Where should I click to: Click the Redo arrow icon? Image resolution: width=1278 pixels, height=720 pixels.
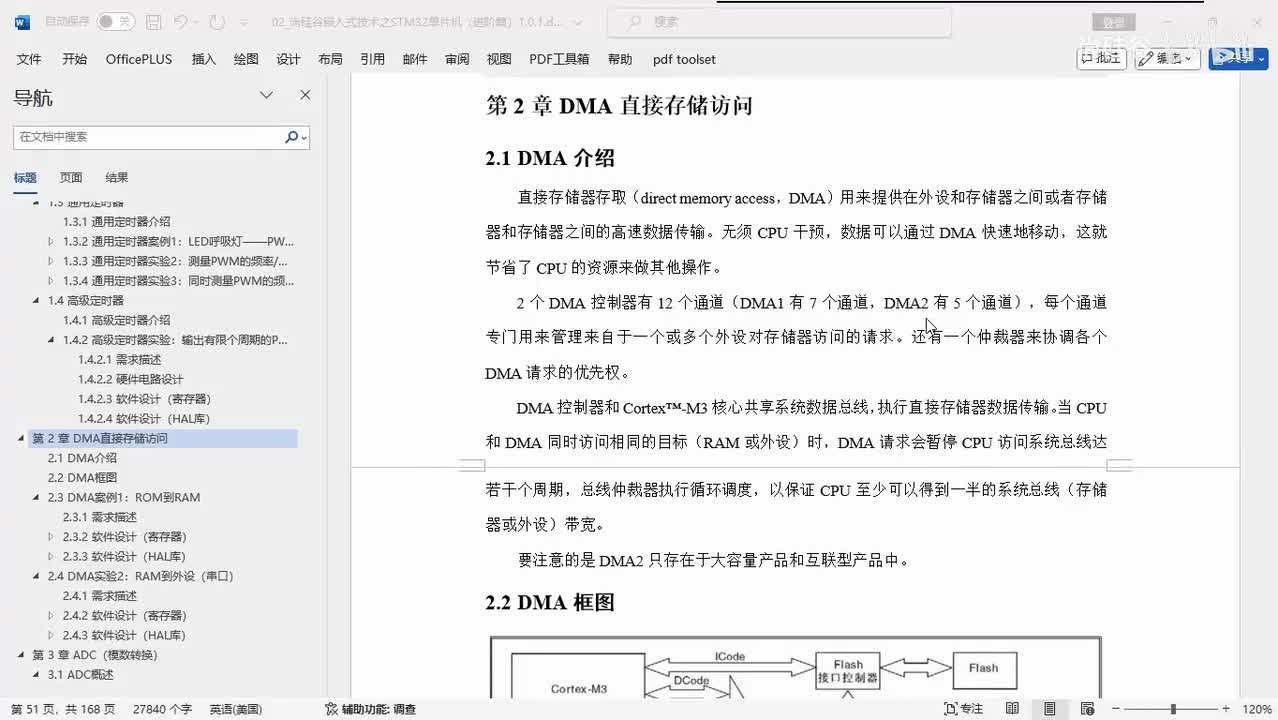(217, 21)
